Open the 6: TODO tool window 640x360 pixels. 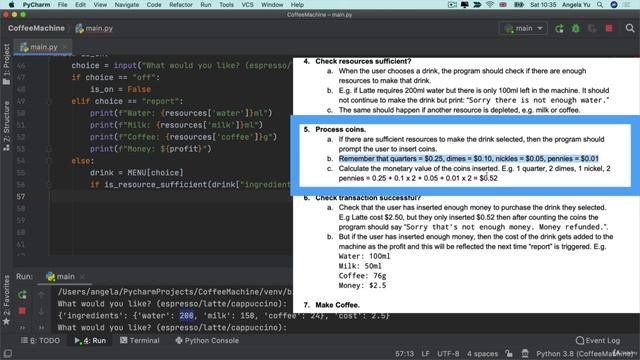pos(40,340)
